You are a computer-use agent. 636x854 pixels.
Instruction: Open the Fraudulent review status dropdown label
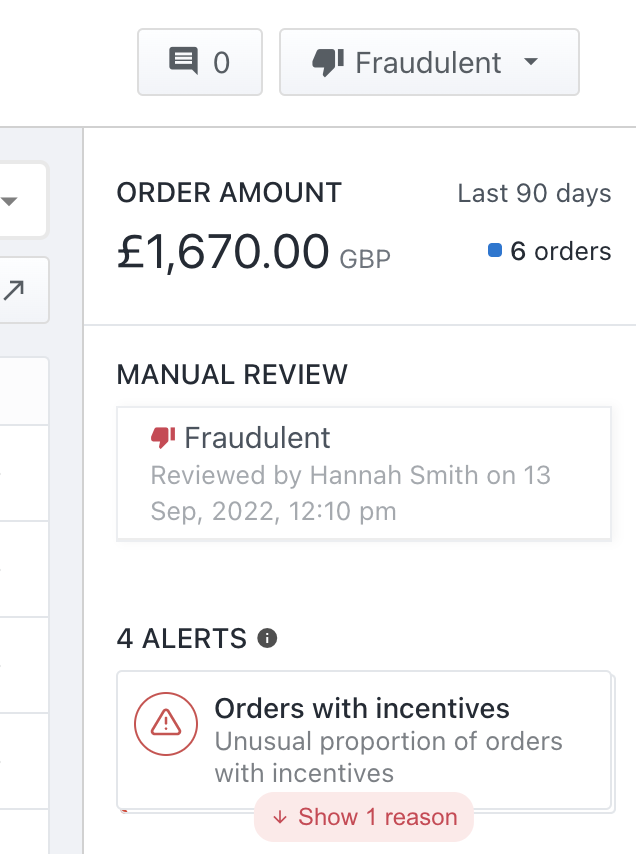click(428, 62)
